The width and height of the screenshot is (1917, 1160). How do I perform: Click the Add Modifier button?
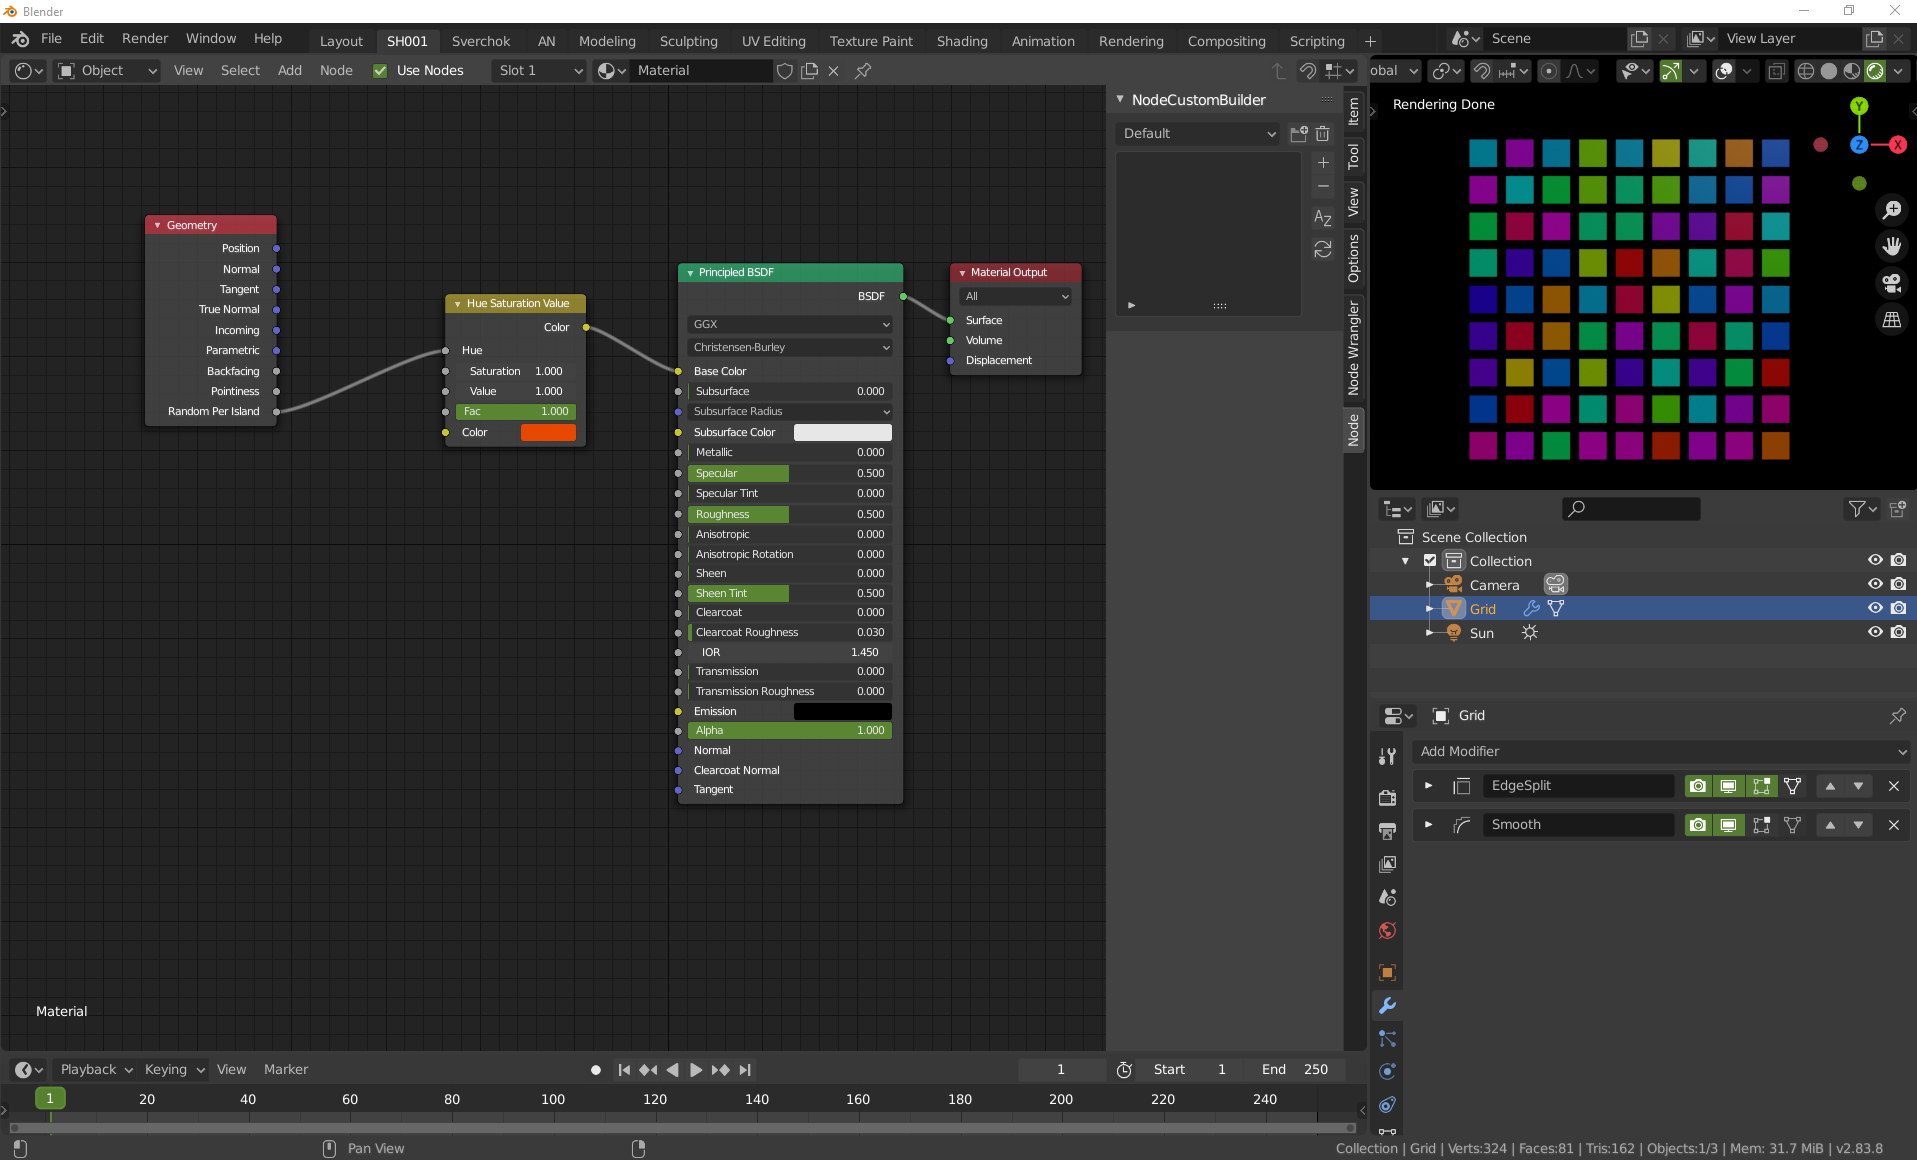(x=1661, y=752)
